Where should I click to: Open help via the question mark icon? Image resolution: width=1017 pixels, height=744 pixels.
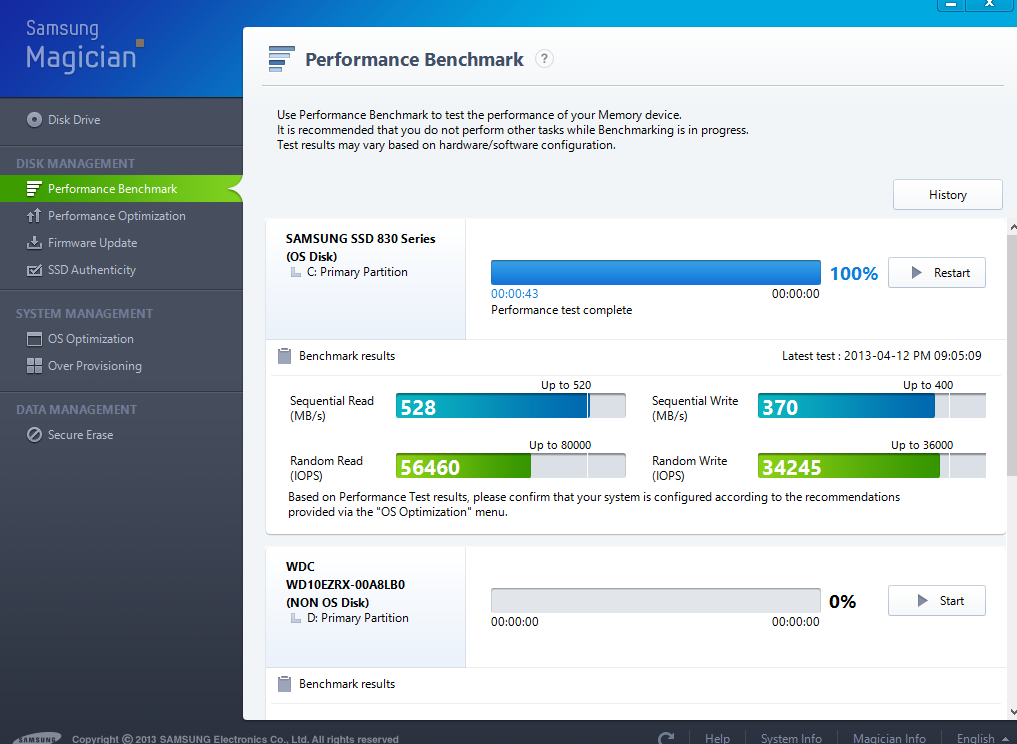tap(544, 59)
